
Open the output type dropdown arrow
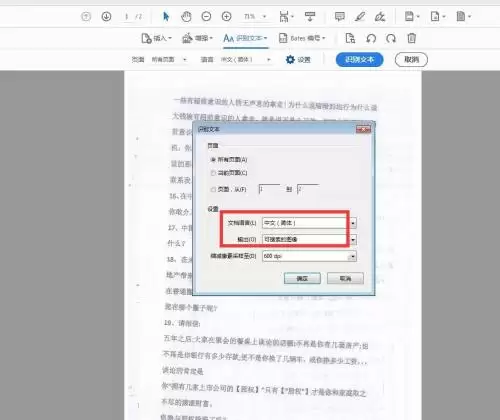(x=353, y=239)
